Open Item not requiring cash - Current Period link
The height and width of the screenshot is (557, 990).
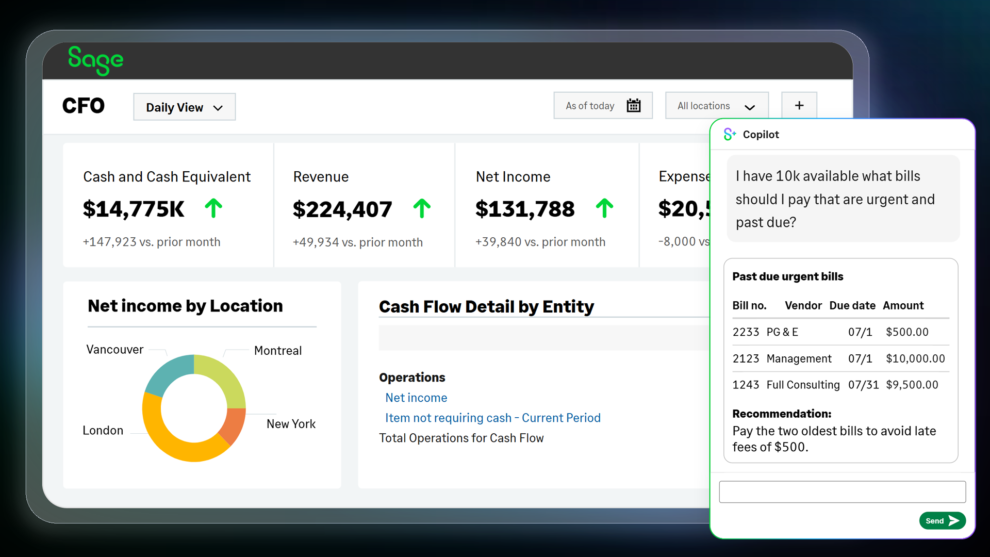coord(492,417)
